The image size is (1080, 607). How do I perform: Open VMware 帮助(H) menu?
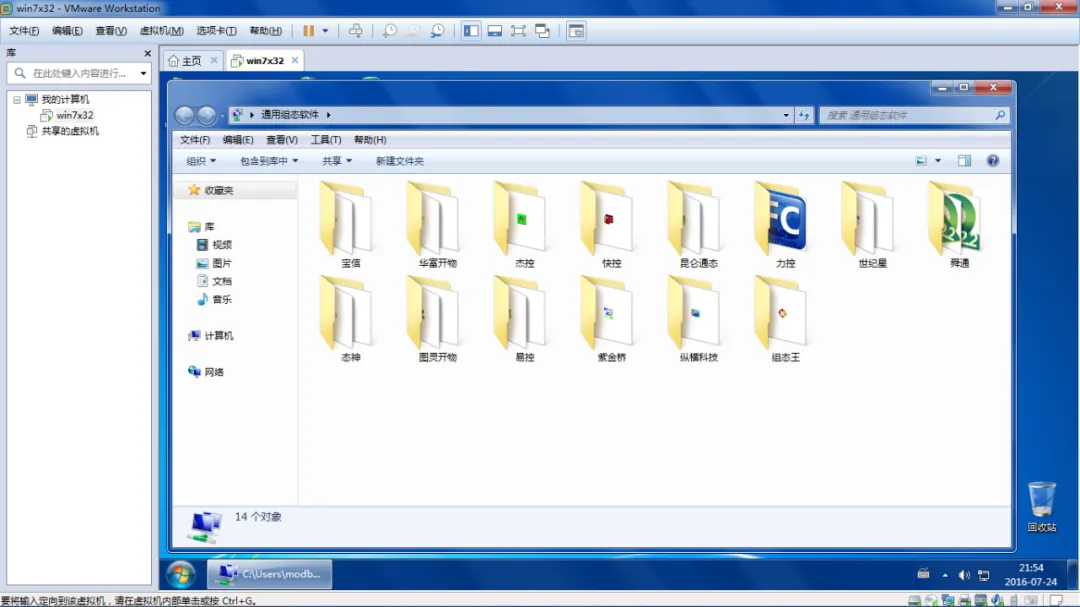(266, 30)
